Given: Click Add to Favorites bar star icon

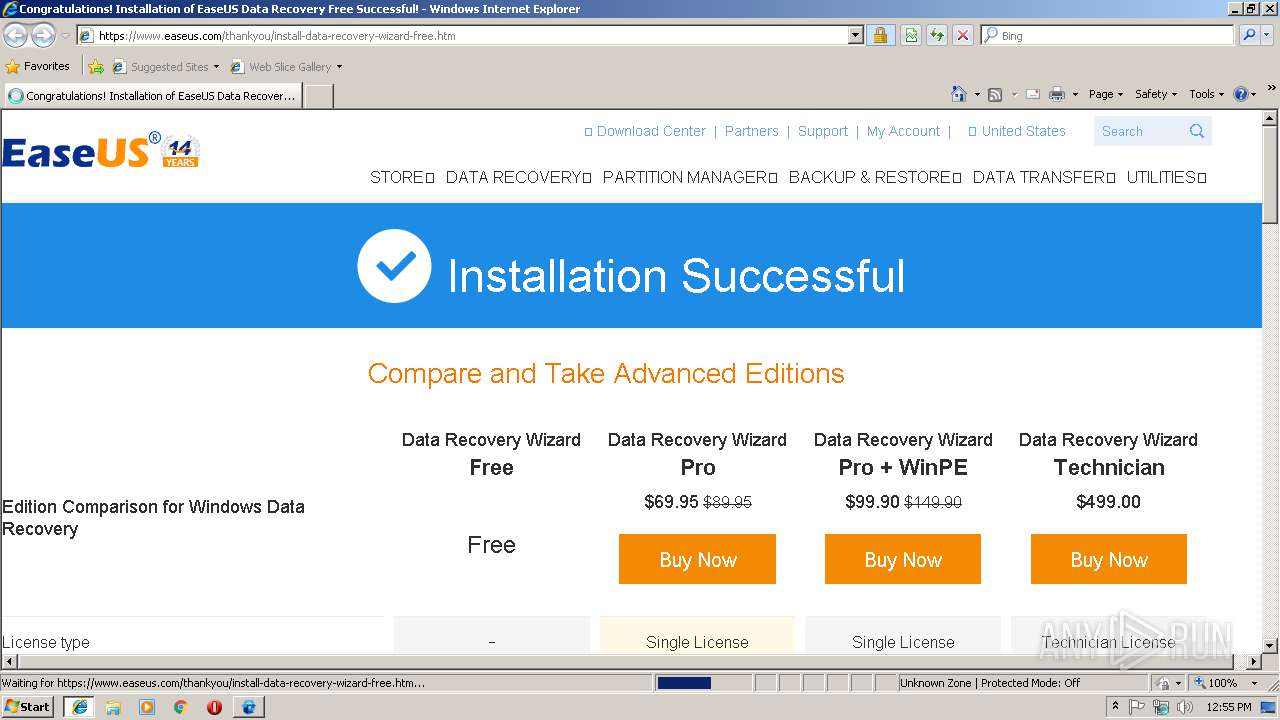Looking at the screenshot, I should [x=95, y=67].
